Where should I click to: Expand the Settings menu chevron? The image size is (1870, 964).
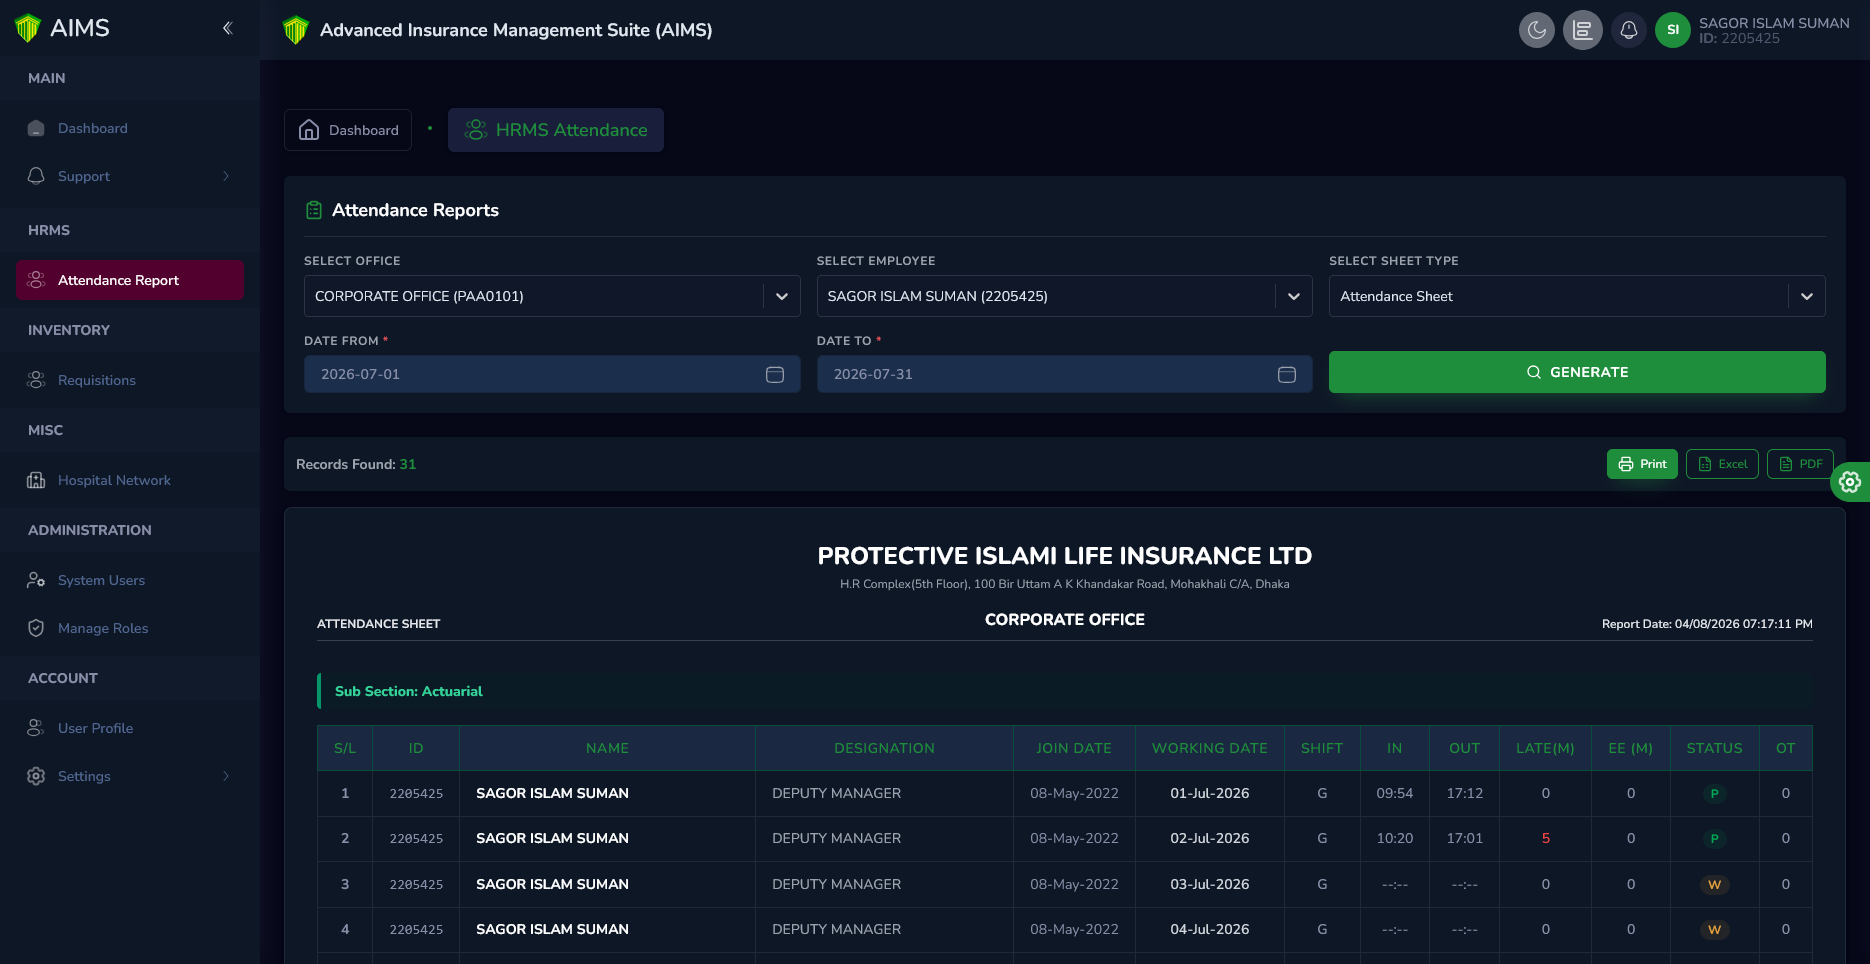coord(226,776)
